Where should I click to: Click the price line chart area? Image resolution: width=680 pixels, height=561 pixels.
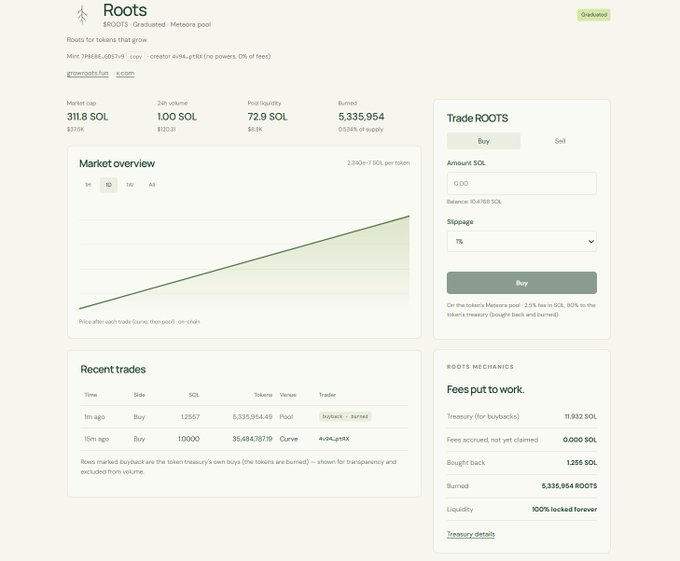pyautogui.click(x=244, y=262)
